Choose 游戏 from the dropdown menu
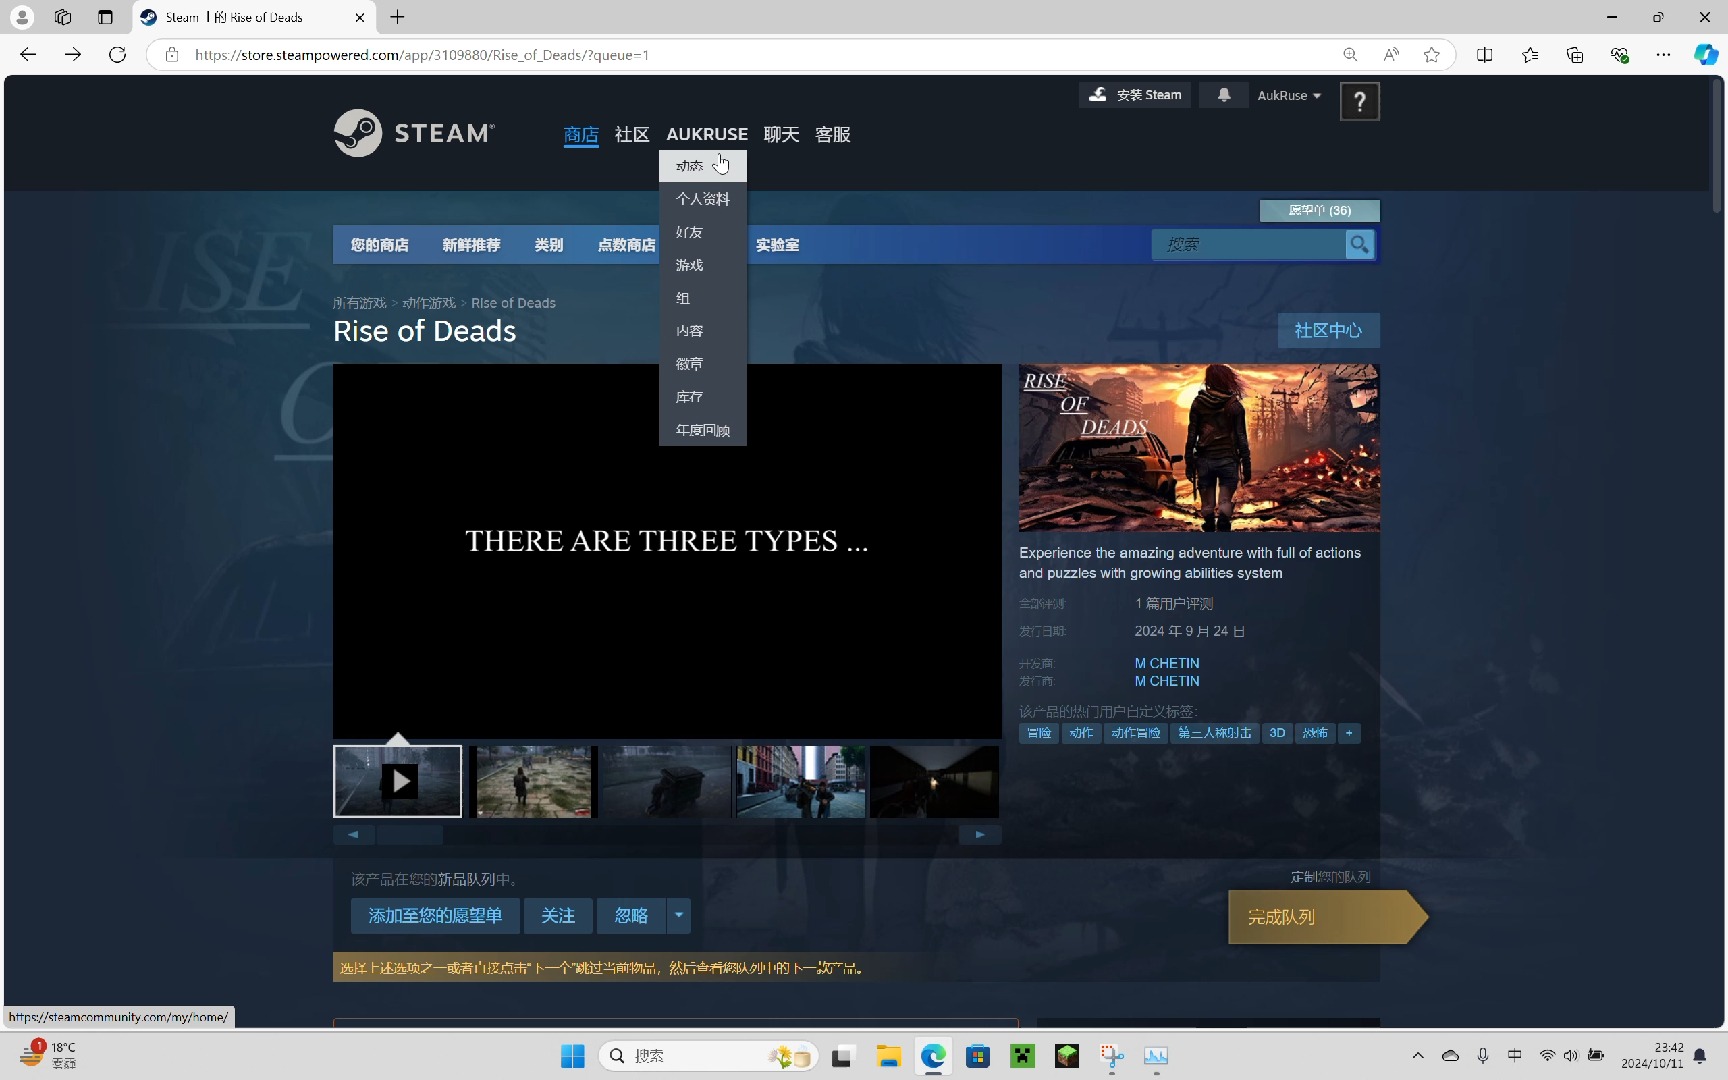This screenshot has width=1728, height=1080. (x=702, y=265)
